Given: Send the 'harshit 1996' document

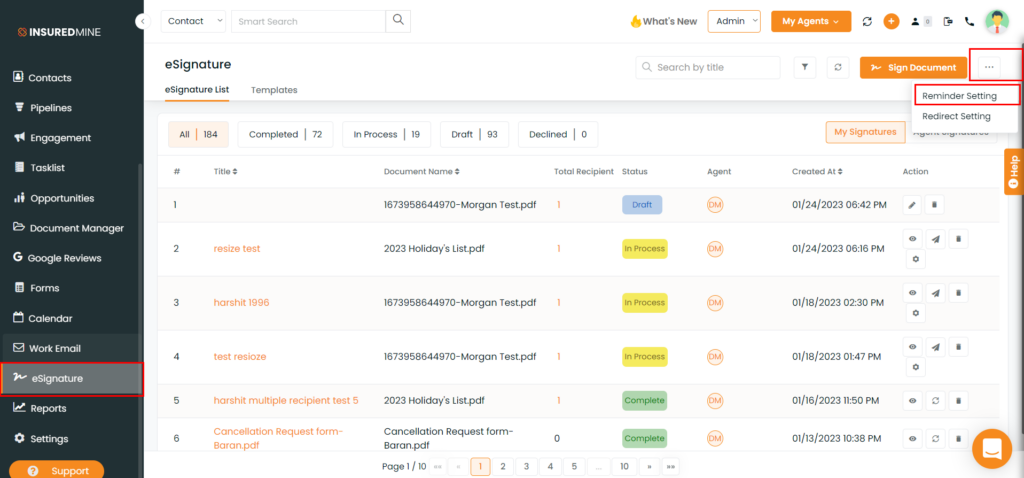Looking at the screenshot, I should 936,293.
